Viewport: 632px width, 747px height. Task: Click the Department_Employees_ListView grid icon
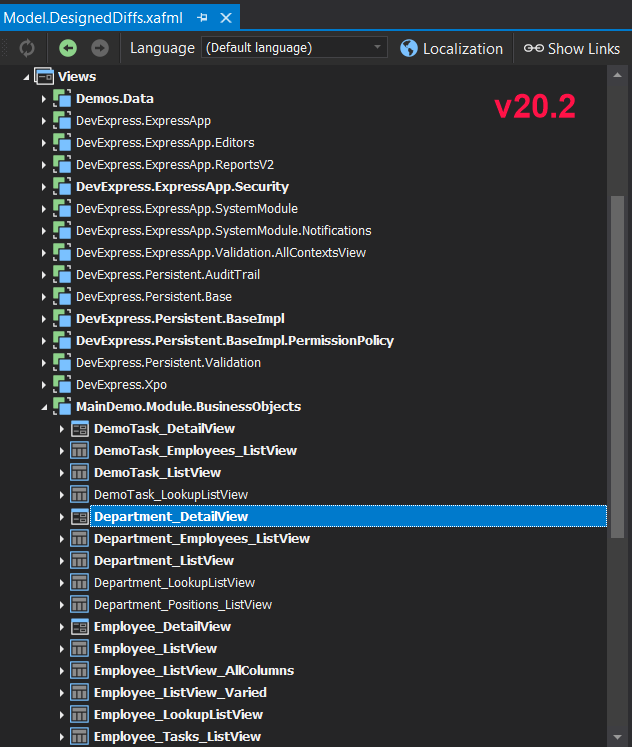pyautogui.click(x=80, y=539)
